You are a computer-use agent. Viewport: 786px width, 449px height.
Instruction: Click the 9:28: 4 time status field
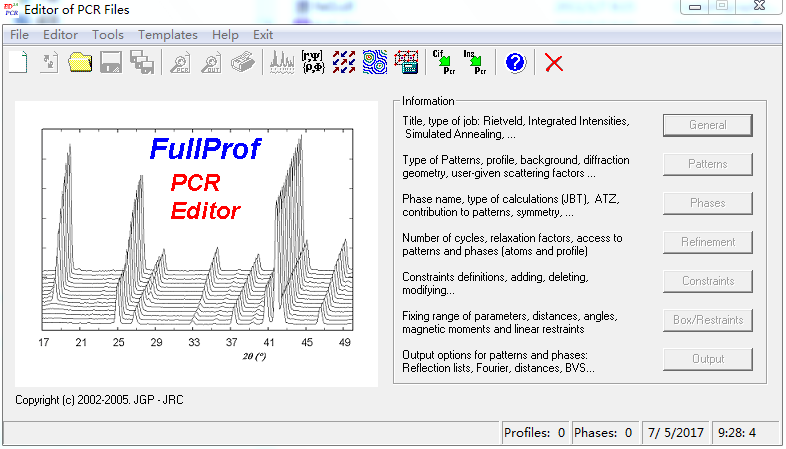click(745, 433)
